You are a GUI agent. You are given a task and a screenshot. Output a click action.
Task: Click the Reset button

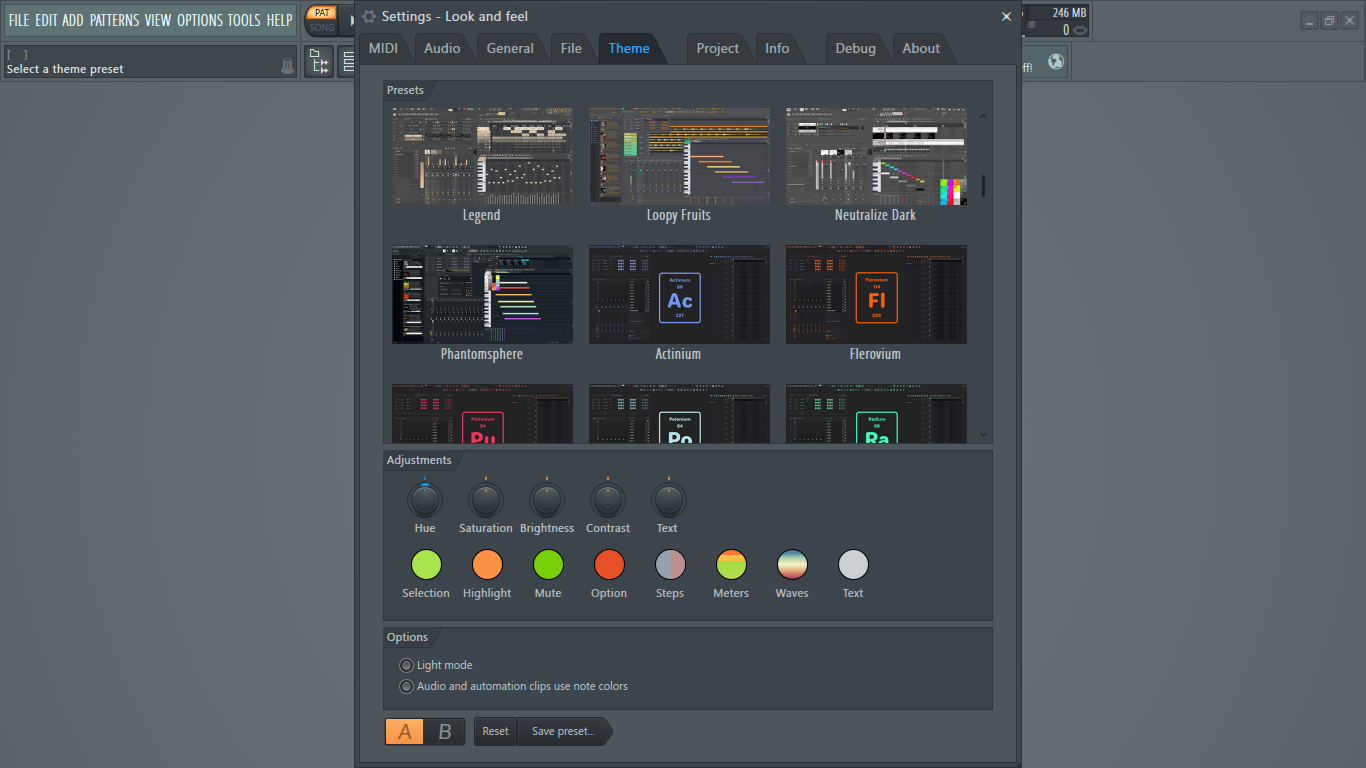point(495,732)
